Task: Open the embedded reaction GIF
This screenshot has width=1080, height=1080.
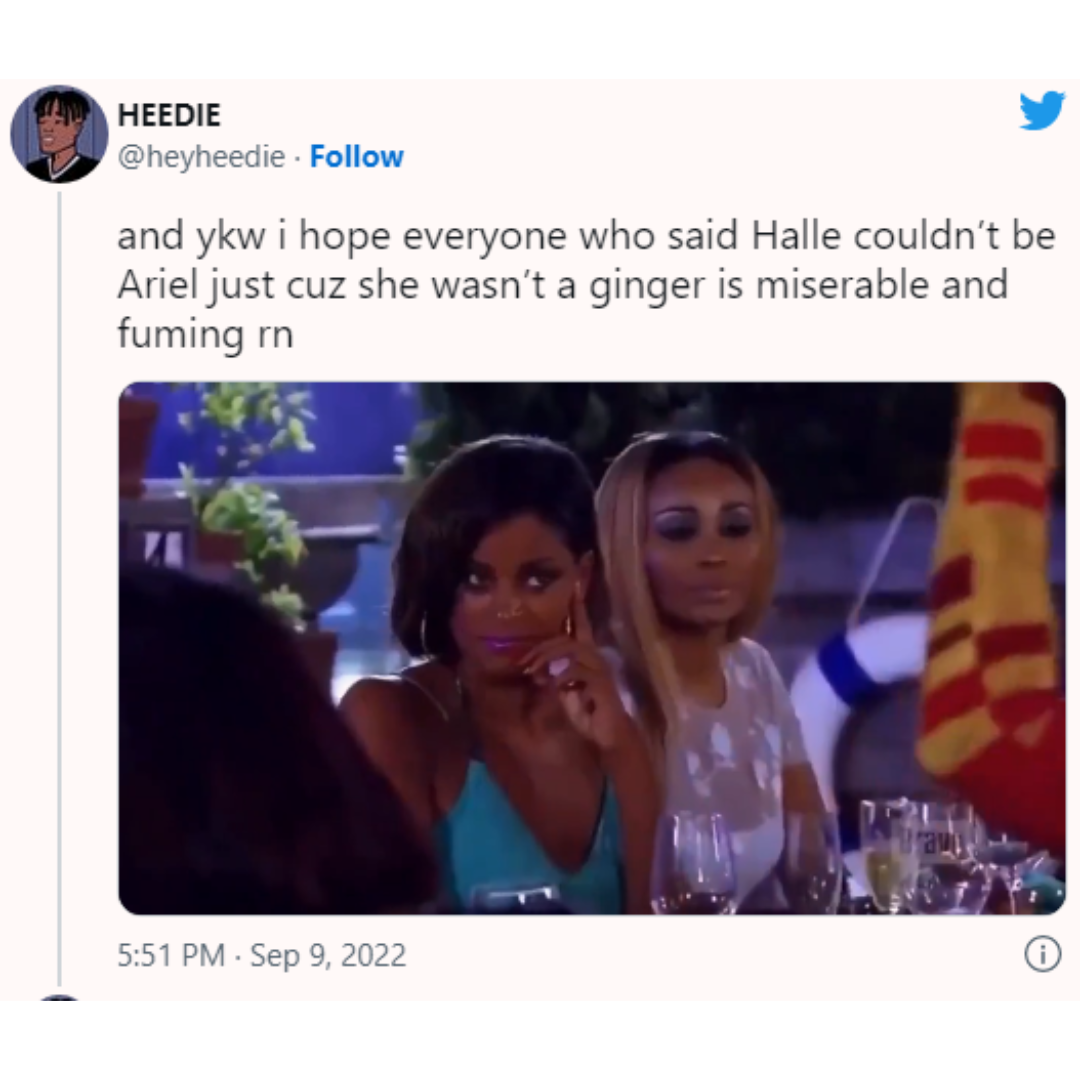Action: pos(592,648)
